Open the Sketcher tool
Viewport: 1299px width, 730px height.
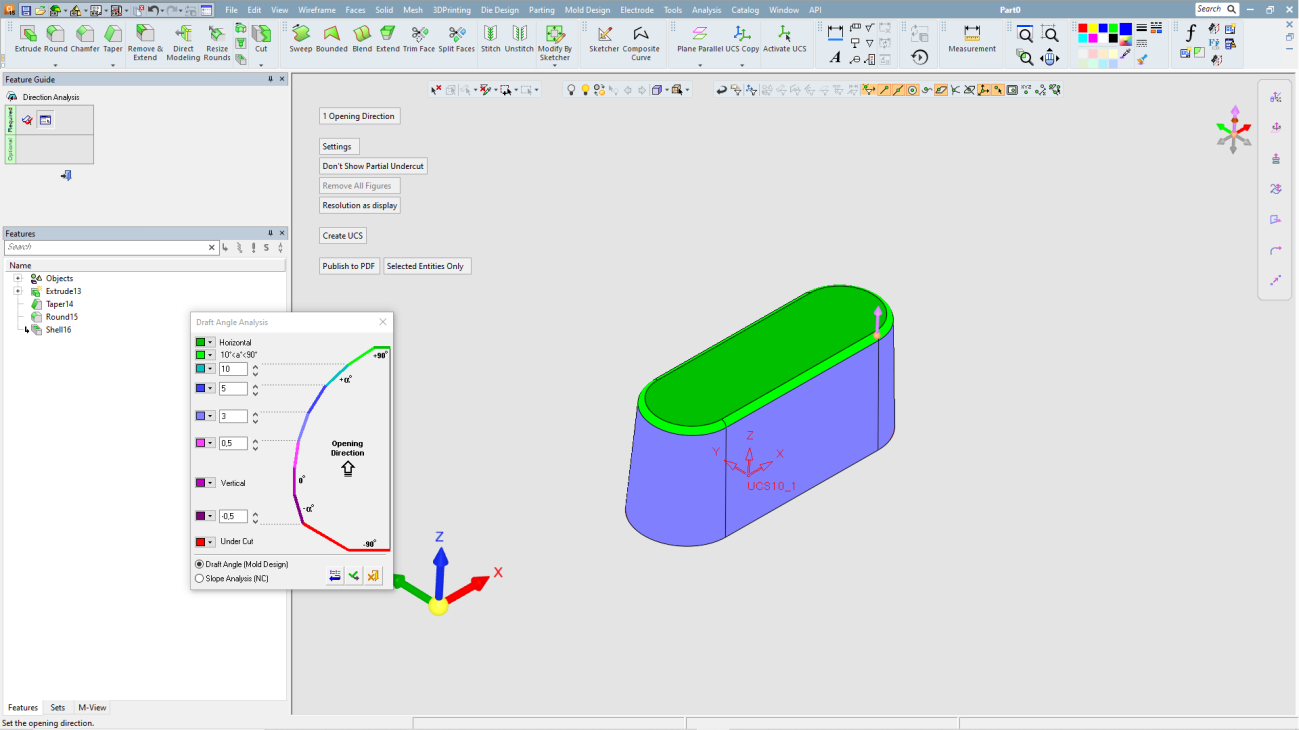pyautogui.click(x=604, y=35)
